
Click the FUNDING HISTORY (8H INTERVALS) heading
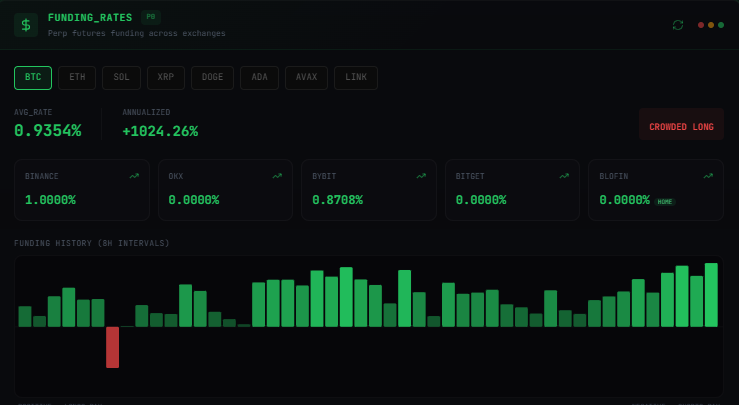click(x=91, y=243)
